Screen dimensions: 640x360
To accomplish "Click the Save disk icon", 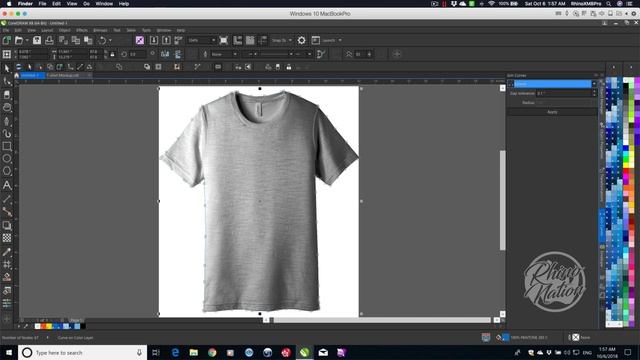I will coord(37,40).
